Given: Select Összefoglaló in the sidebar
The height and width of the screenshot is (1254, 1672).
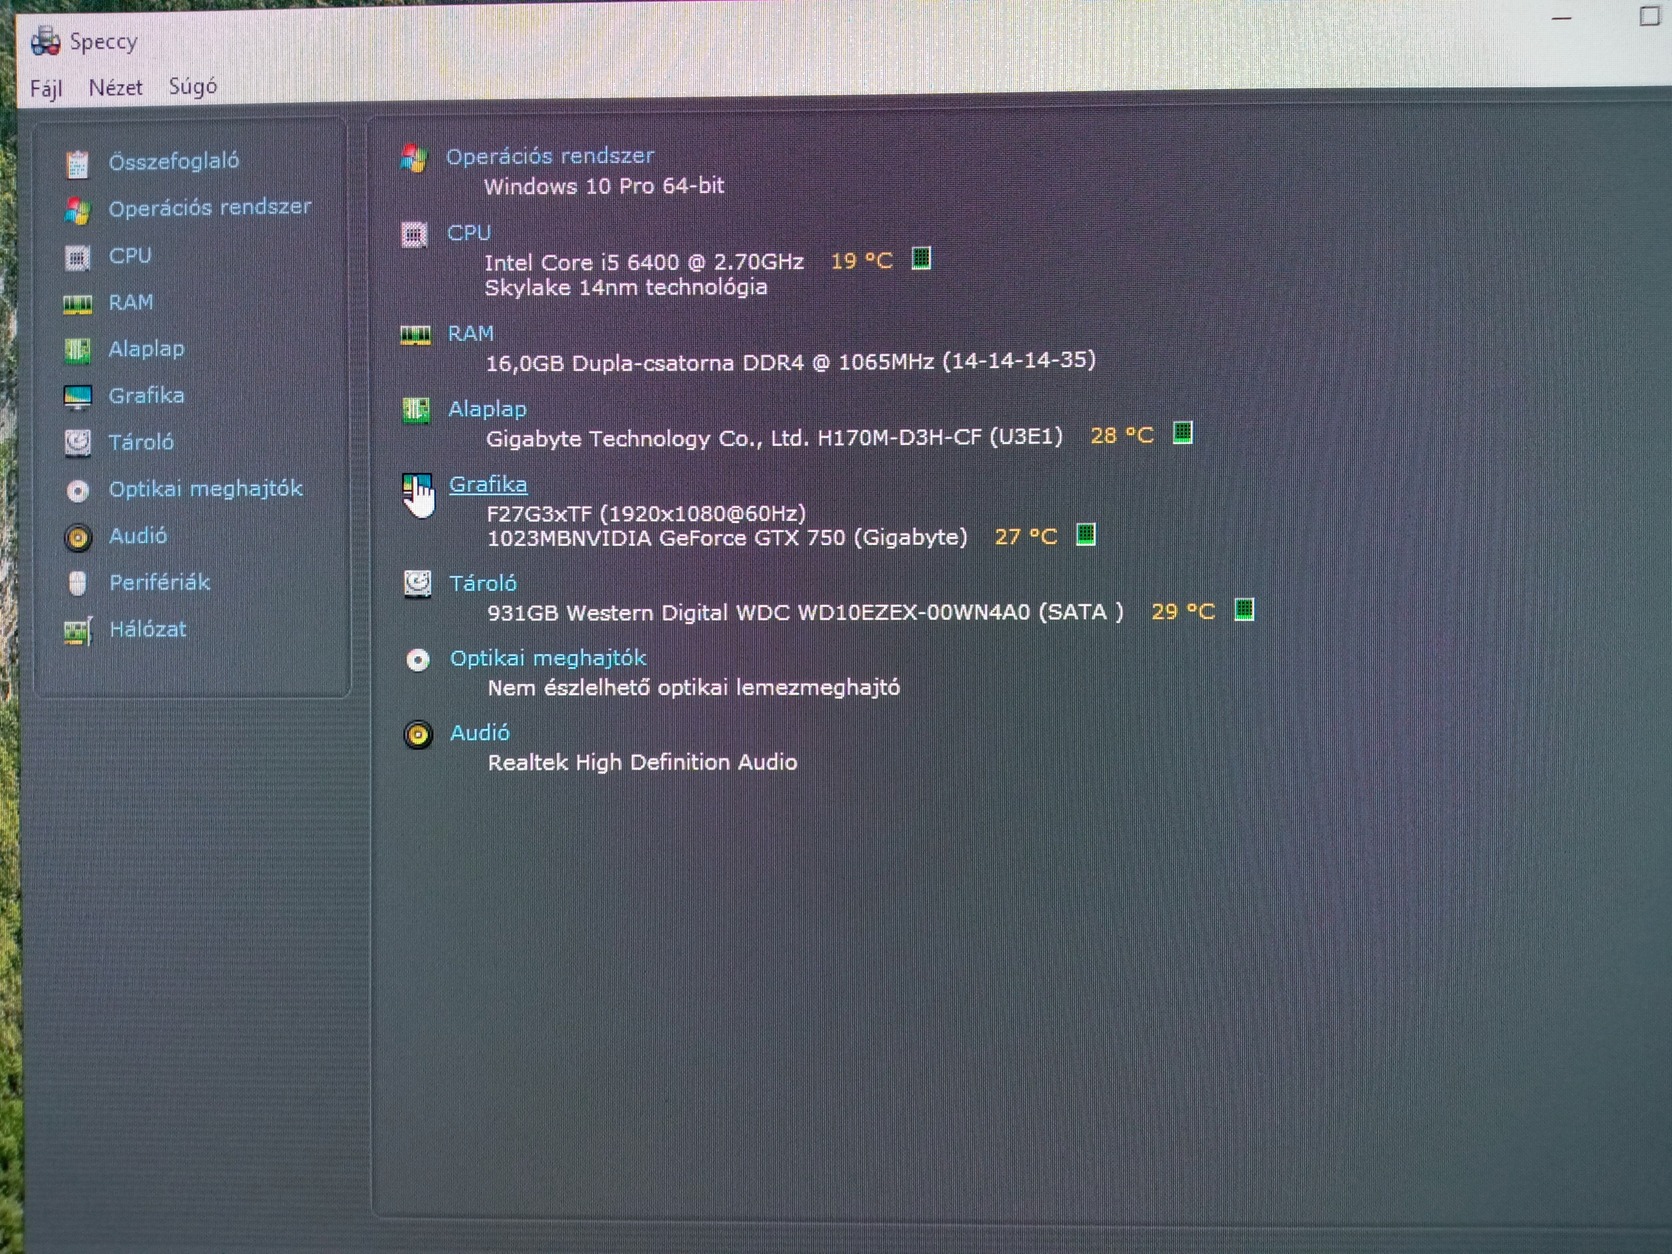Looking at the screenshot, I should tap(173, 161).
